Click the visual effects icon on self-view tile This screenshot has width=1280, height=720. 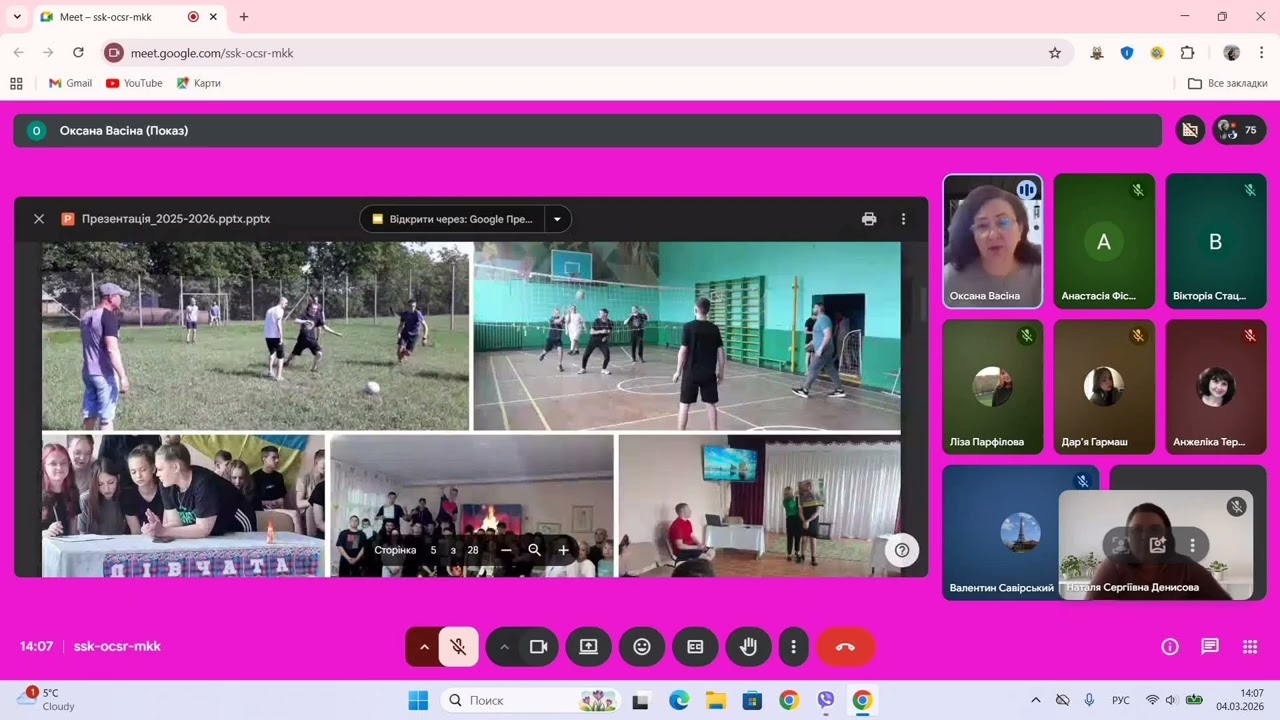coord(1157,545)
